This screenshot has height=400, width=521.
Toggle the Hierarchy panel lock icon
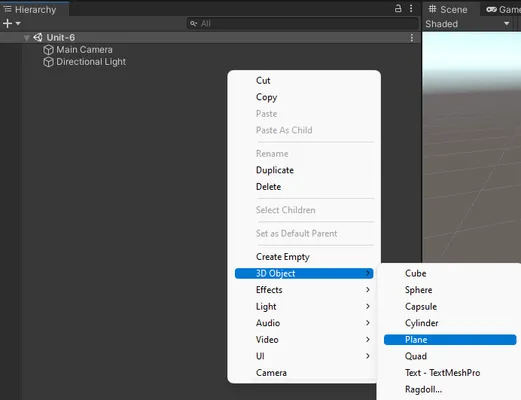pyautogui.click(x=398, y=8)
